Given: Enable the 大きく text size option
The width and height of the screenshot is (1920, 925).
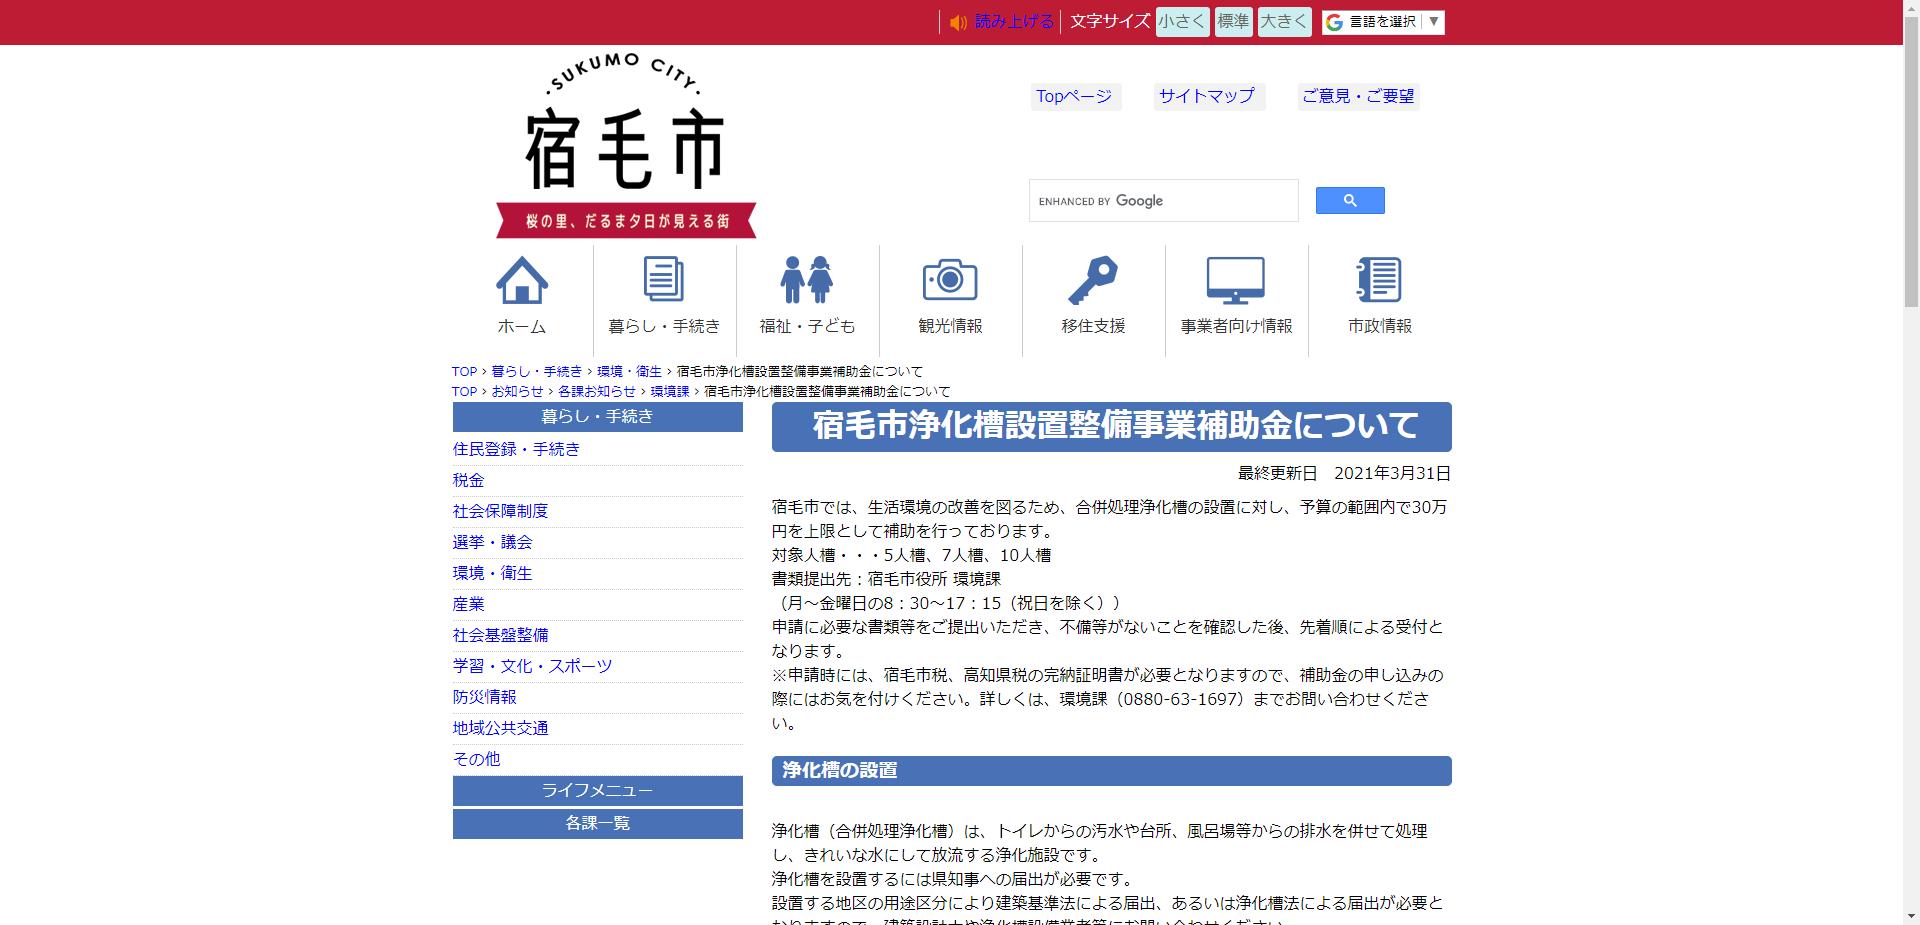Looking at the screenshot, I should coord(1284,21).
